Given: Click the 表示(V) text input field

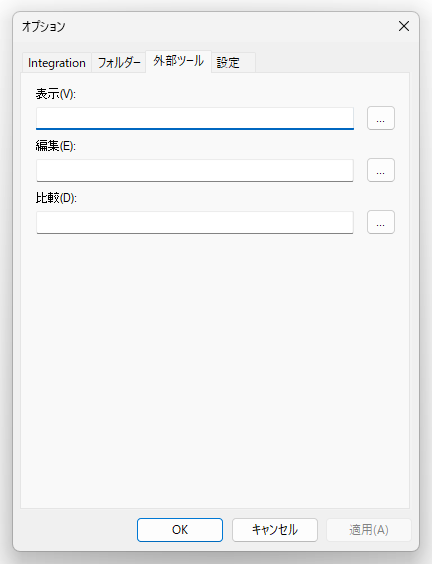Looking at the screenshot, I should [195, 118].
